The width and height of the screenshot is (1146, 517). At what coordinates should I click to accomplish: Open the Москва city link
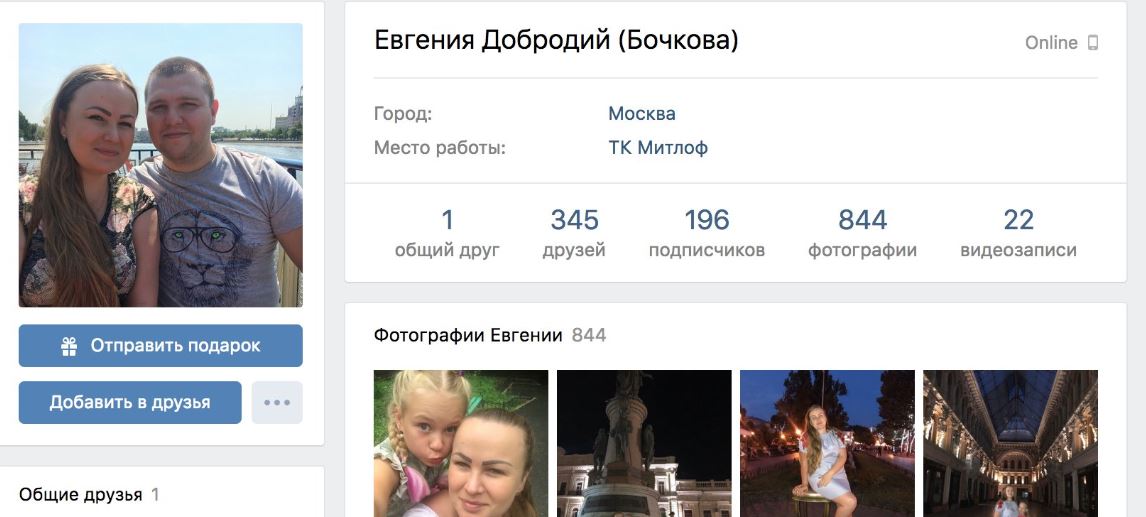click(642, 113)
